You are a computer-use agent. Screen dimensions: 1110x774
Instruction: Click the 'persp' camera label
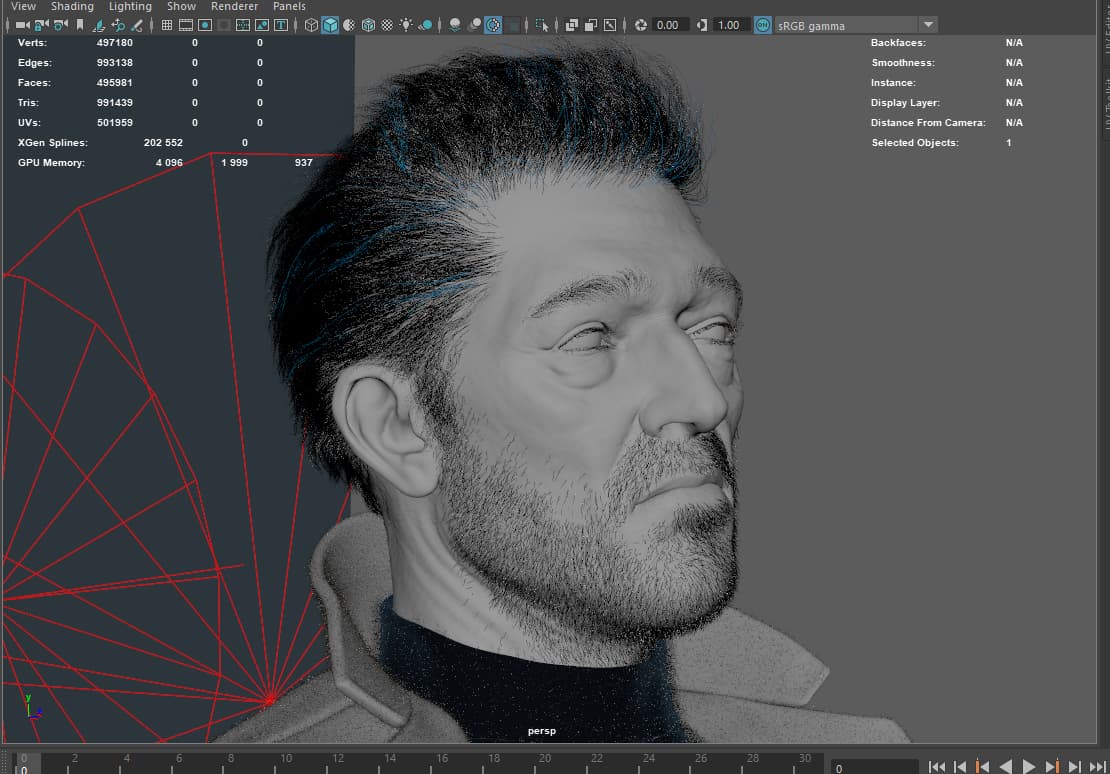542,731
